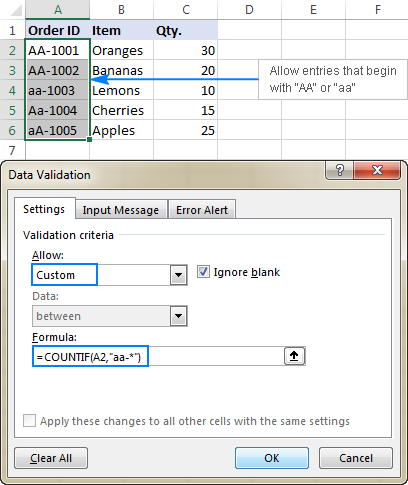Select column C header
The image size is (408, 485).
pyautogui.click(x=186, y=10)
